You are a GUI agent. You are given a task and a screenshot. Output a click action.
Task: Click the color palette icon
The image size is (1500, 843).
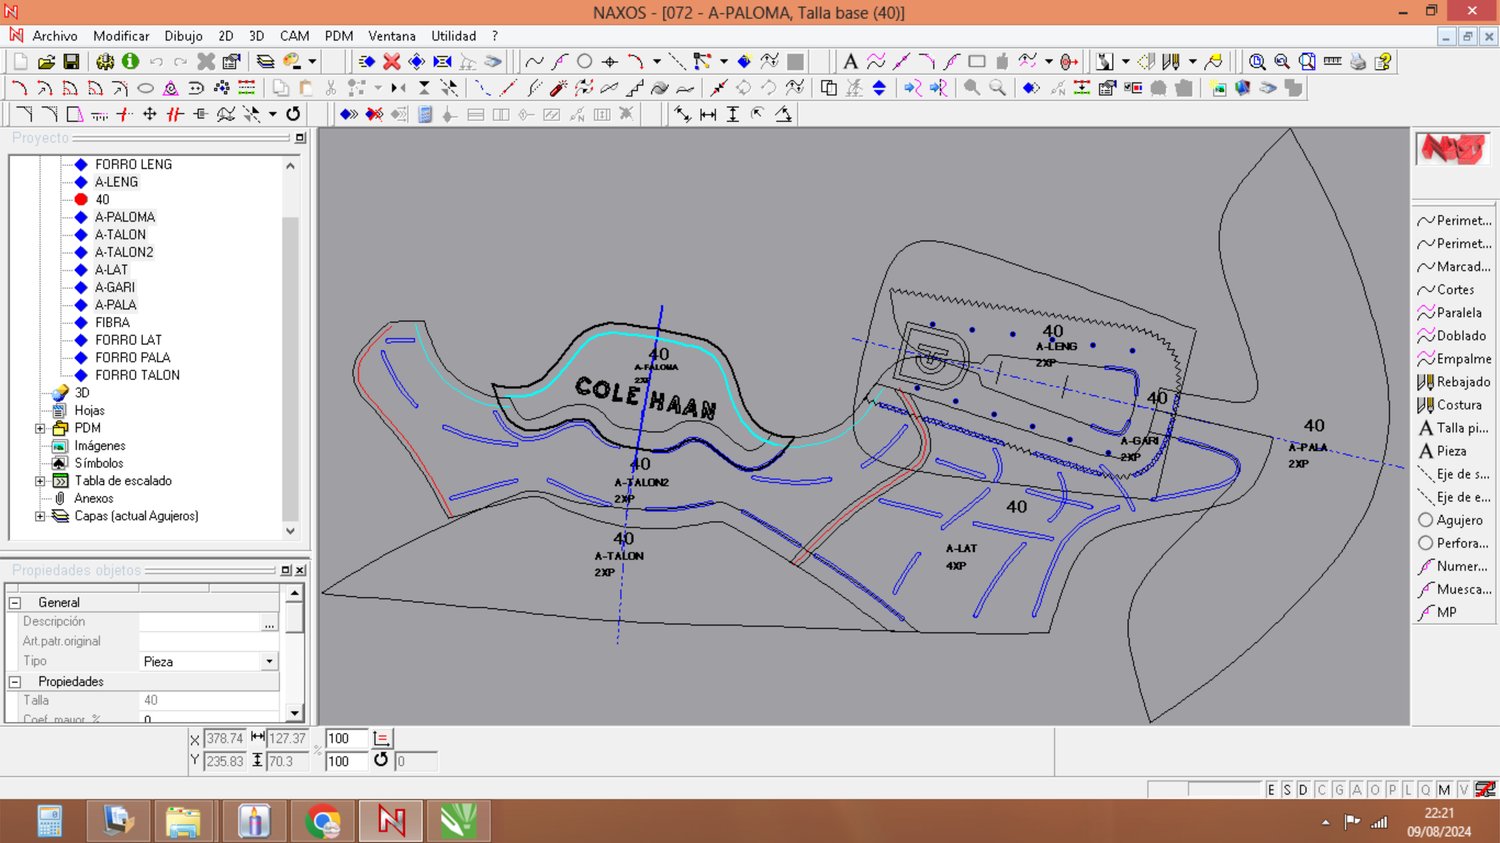point(292,62)
